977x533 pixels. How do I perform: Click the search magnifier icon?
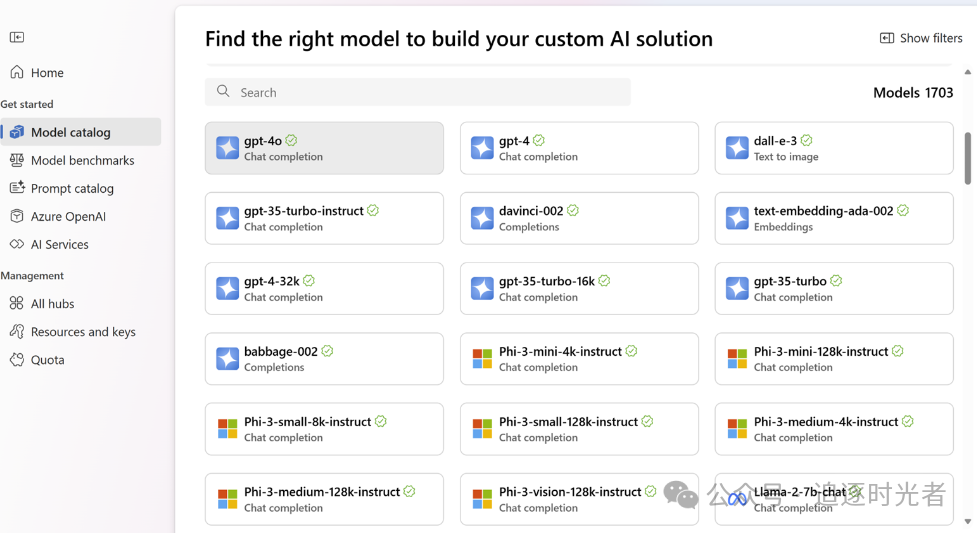pyautogui.click(x=223, y=92)
